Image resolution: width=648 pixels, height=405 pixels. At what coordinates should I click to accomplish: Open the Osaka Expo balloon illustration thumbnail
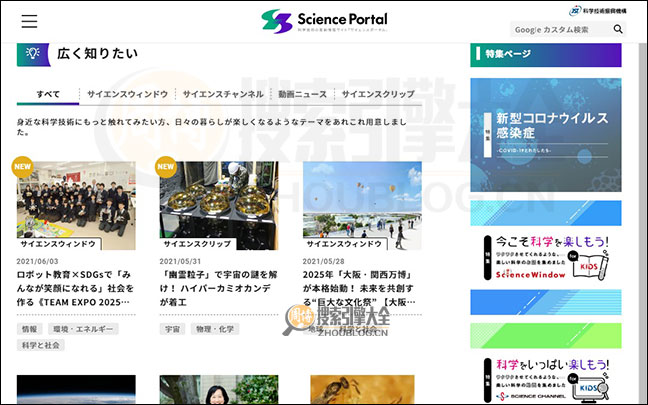(x=362, y=205)
